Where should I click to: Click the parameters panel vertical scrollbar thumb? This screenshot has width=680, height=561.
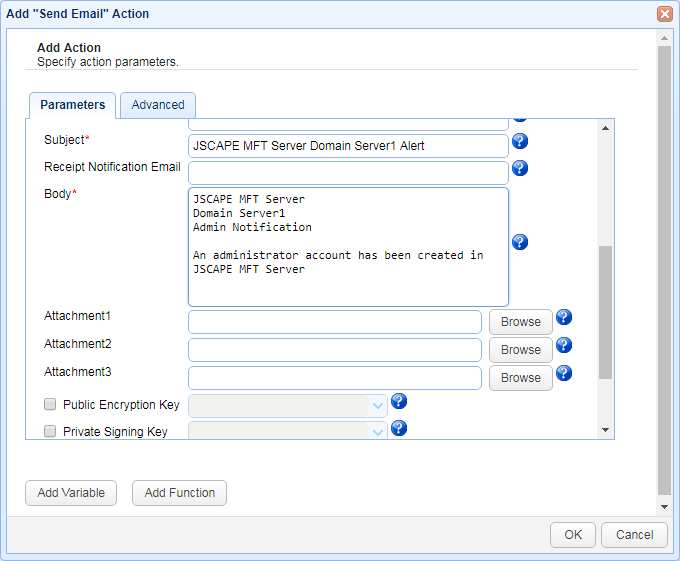[x=605, y=312]
